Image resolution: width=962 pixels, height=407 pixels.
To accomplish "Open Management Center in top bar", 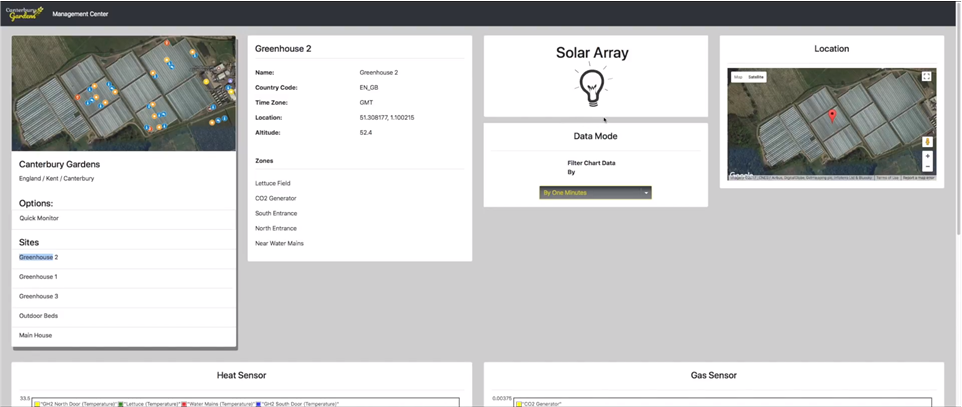I will (80, 14).
